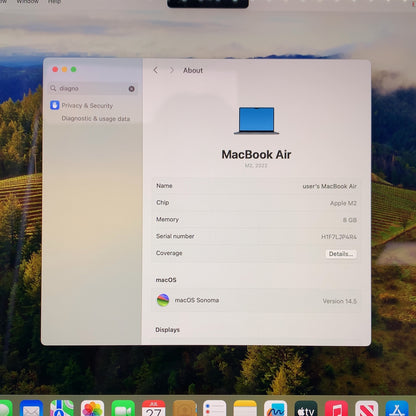The width and height of the screenshot is (416, 416).
Task: Open the App Store in the Dock
Action: (x=397, y=409)
